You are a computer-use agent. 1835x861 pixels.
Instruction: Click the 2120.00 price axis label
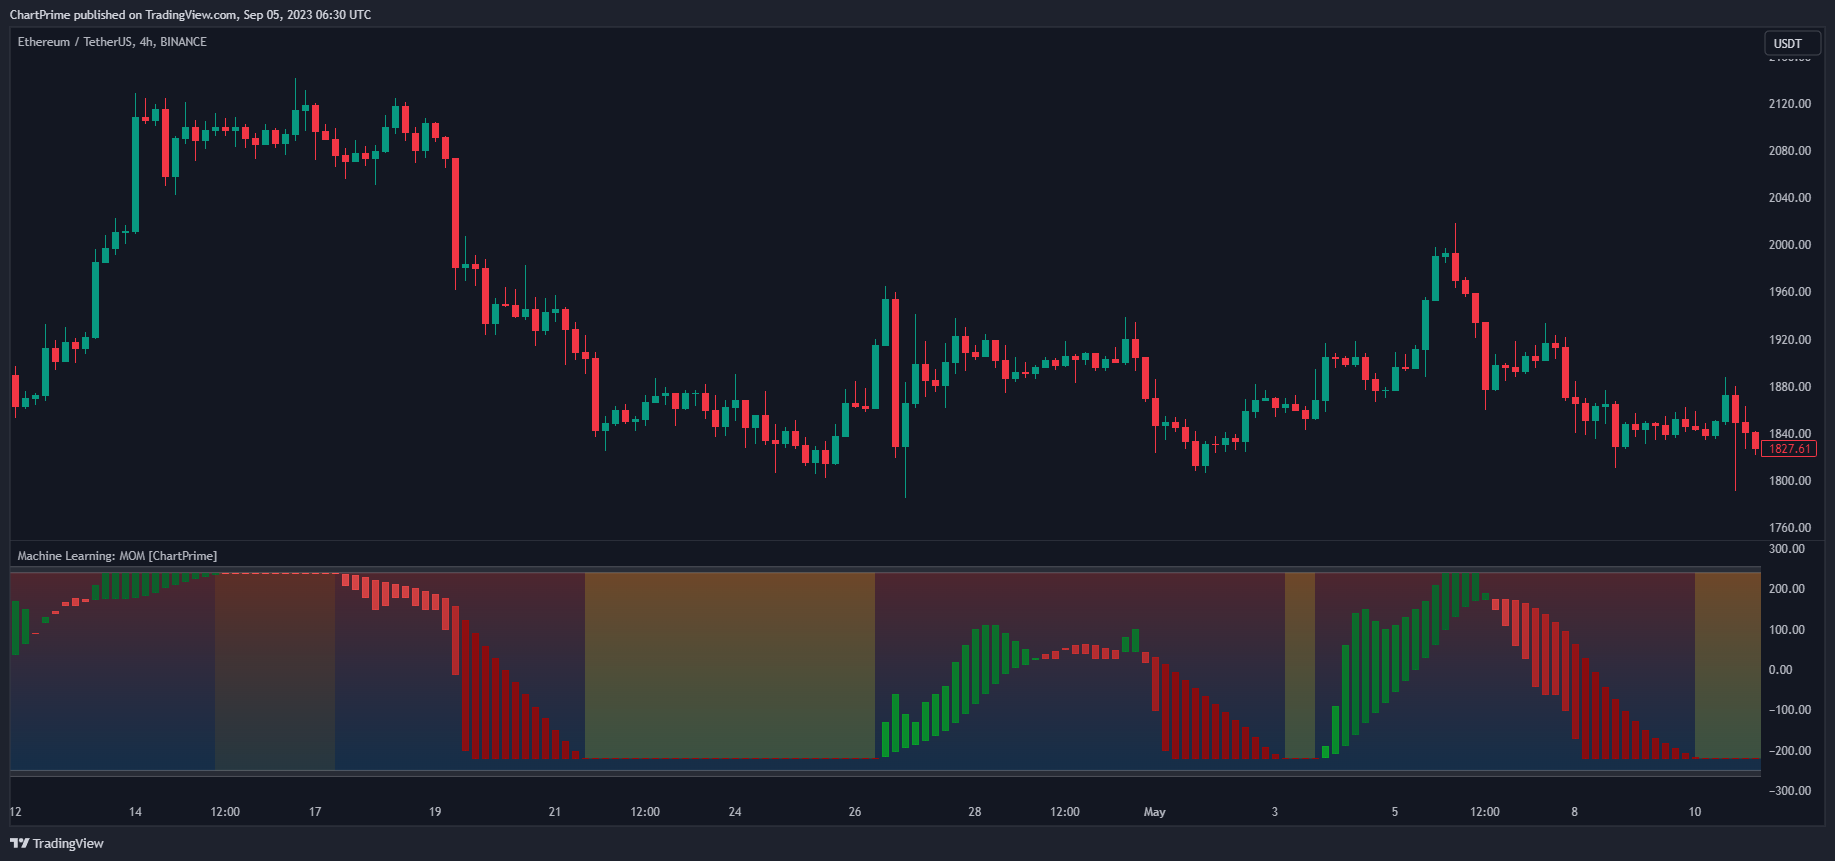[1789, 104]
